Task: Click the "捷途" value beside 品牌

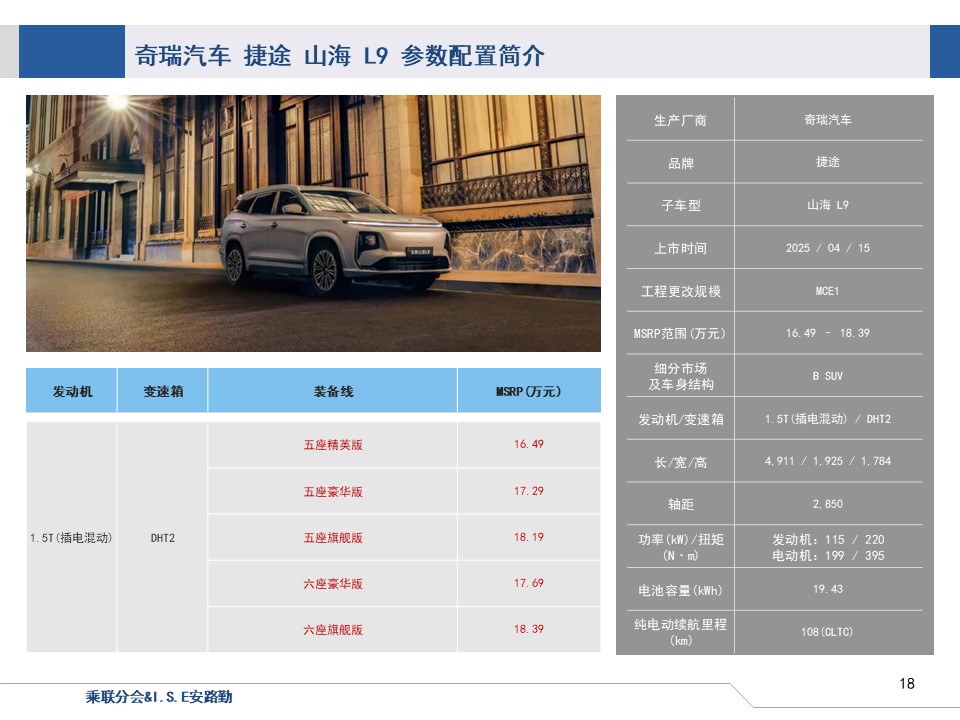Action: click(828, 162)
